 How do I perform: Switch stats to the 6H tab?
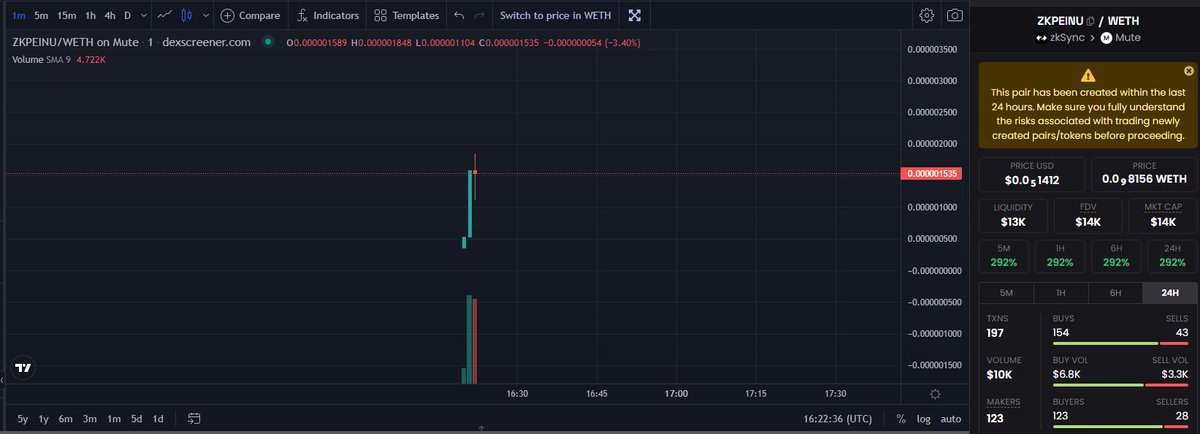[1115, 293]
